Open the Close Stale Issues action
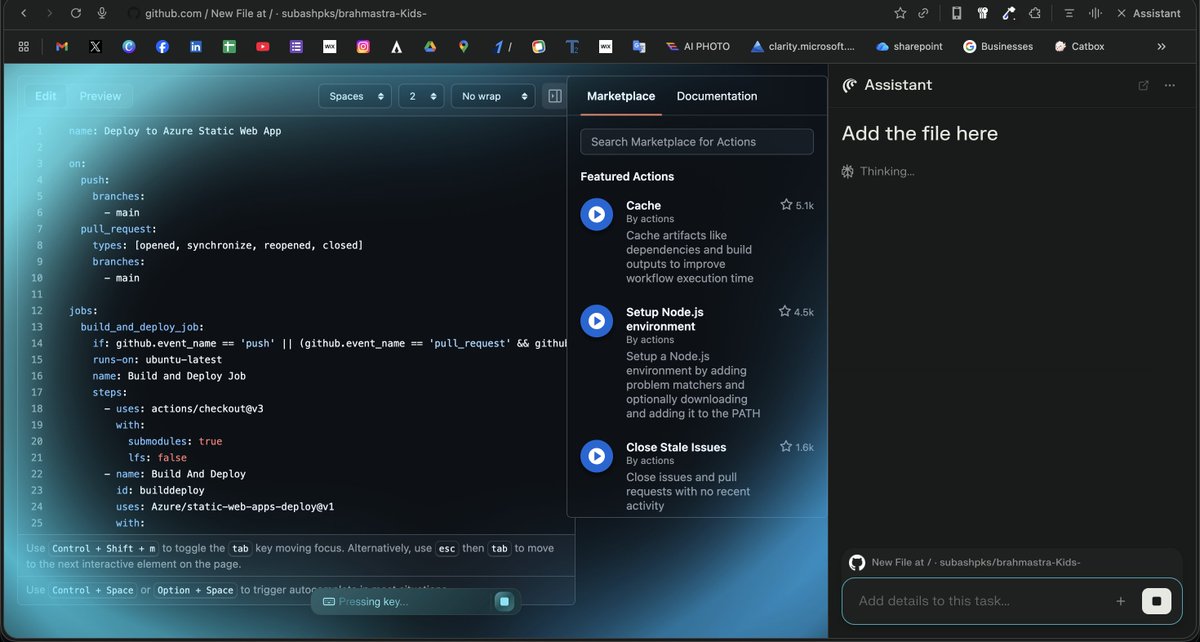This screenshot has width=1200, height=642. point(676,447)
